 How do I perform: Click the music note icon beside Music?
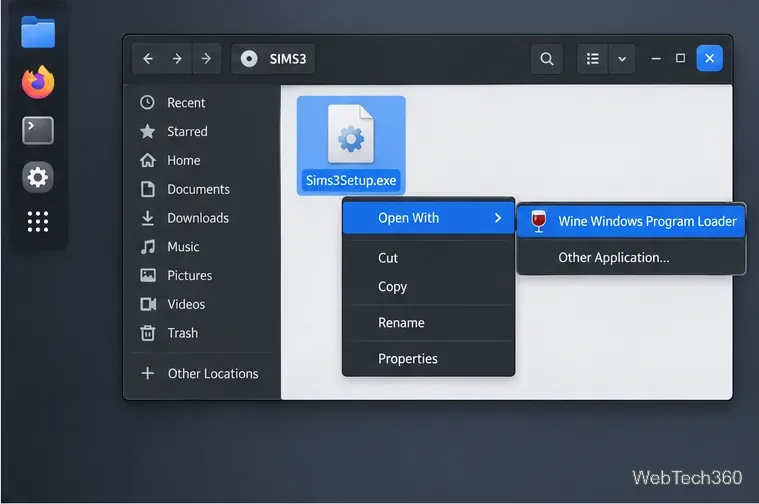click(148, 247)
